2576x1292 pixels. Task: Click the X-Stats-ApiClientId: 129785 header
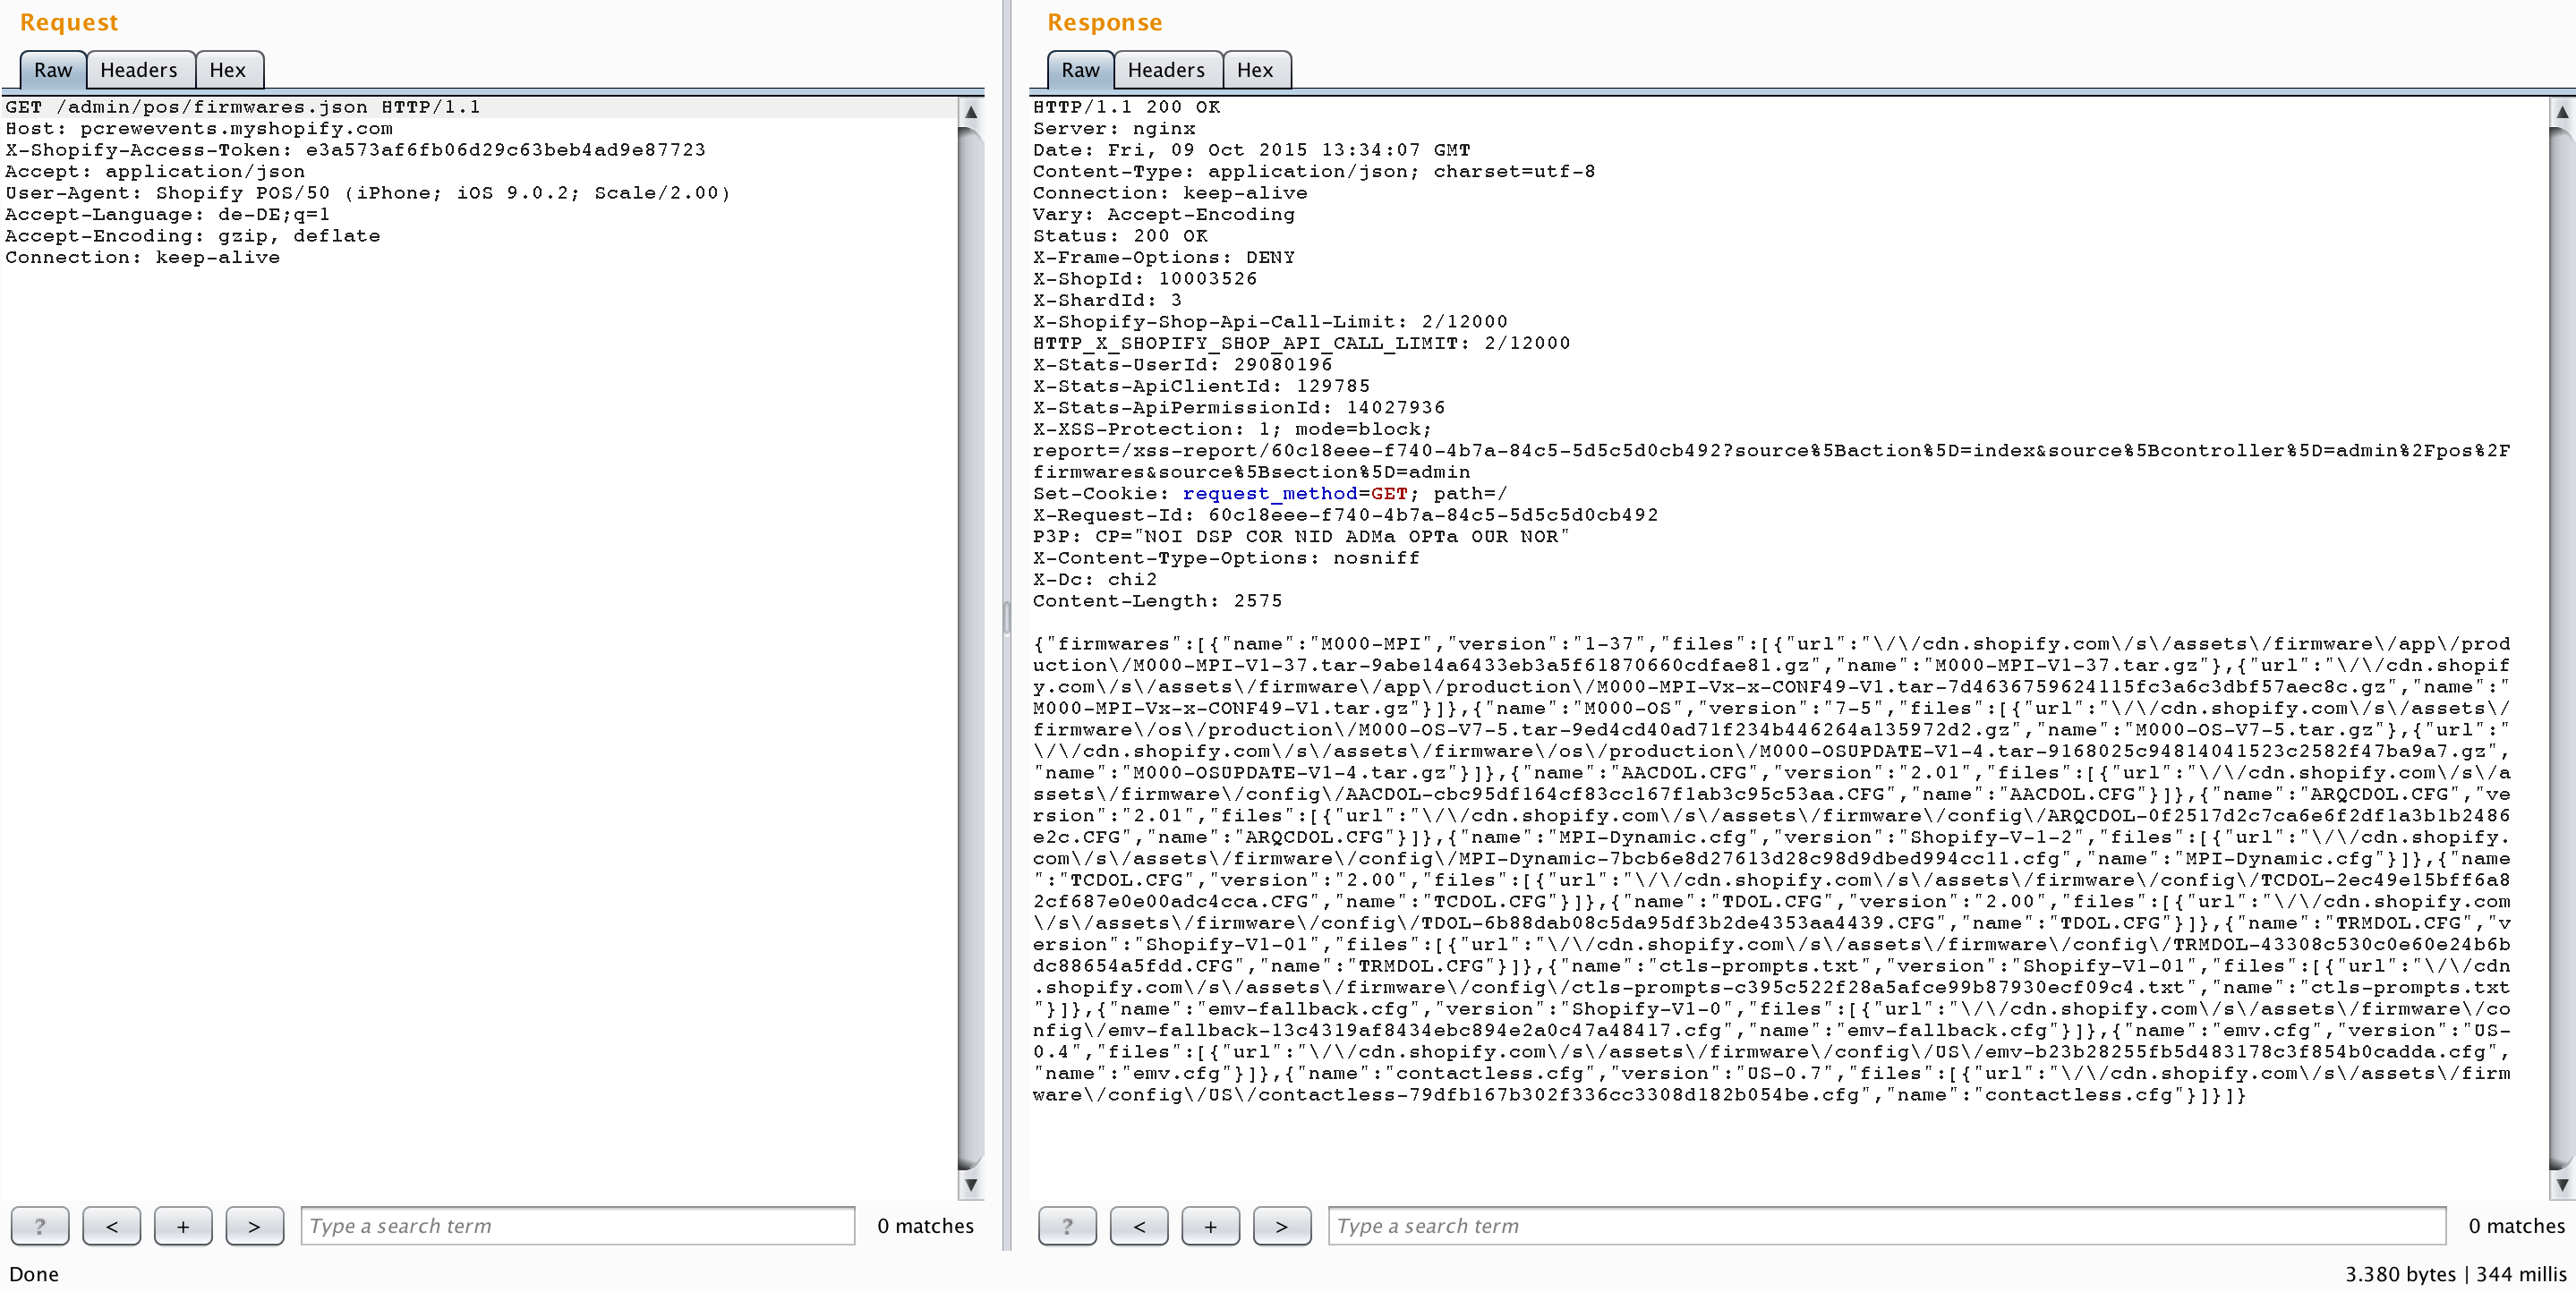pos(1201,386)
